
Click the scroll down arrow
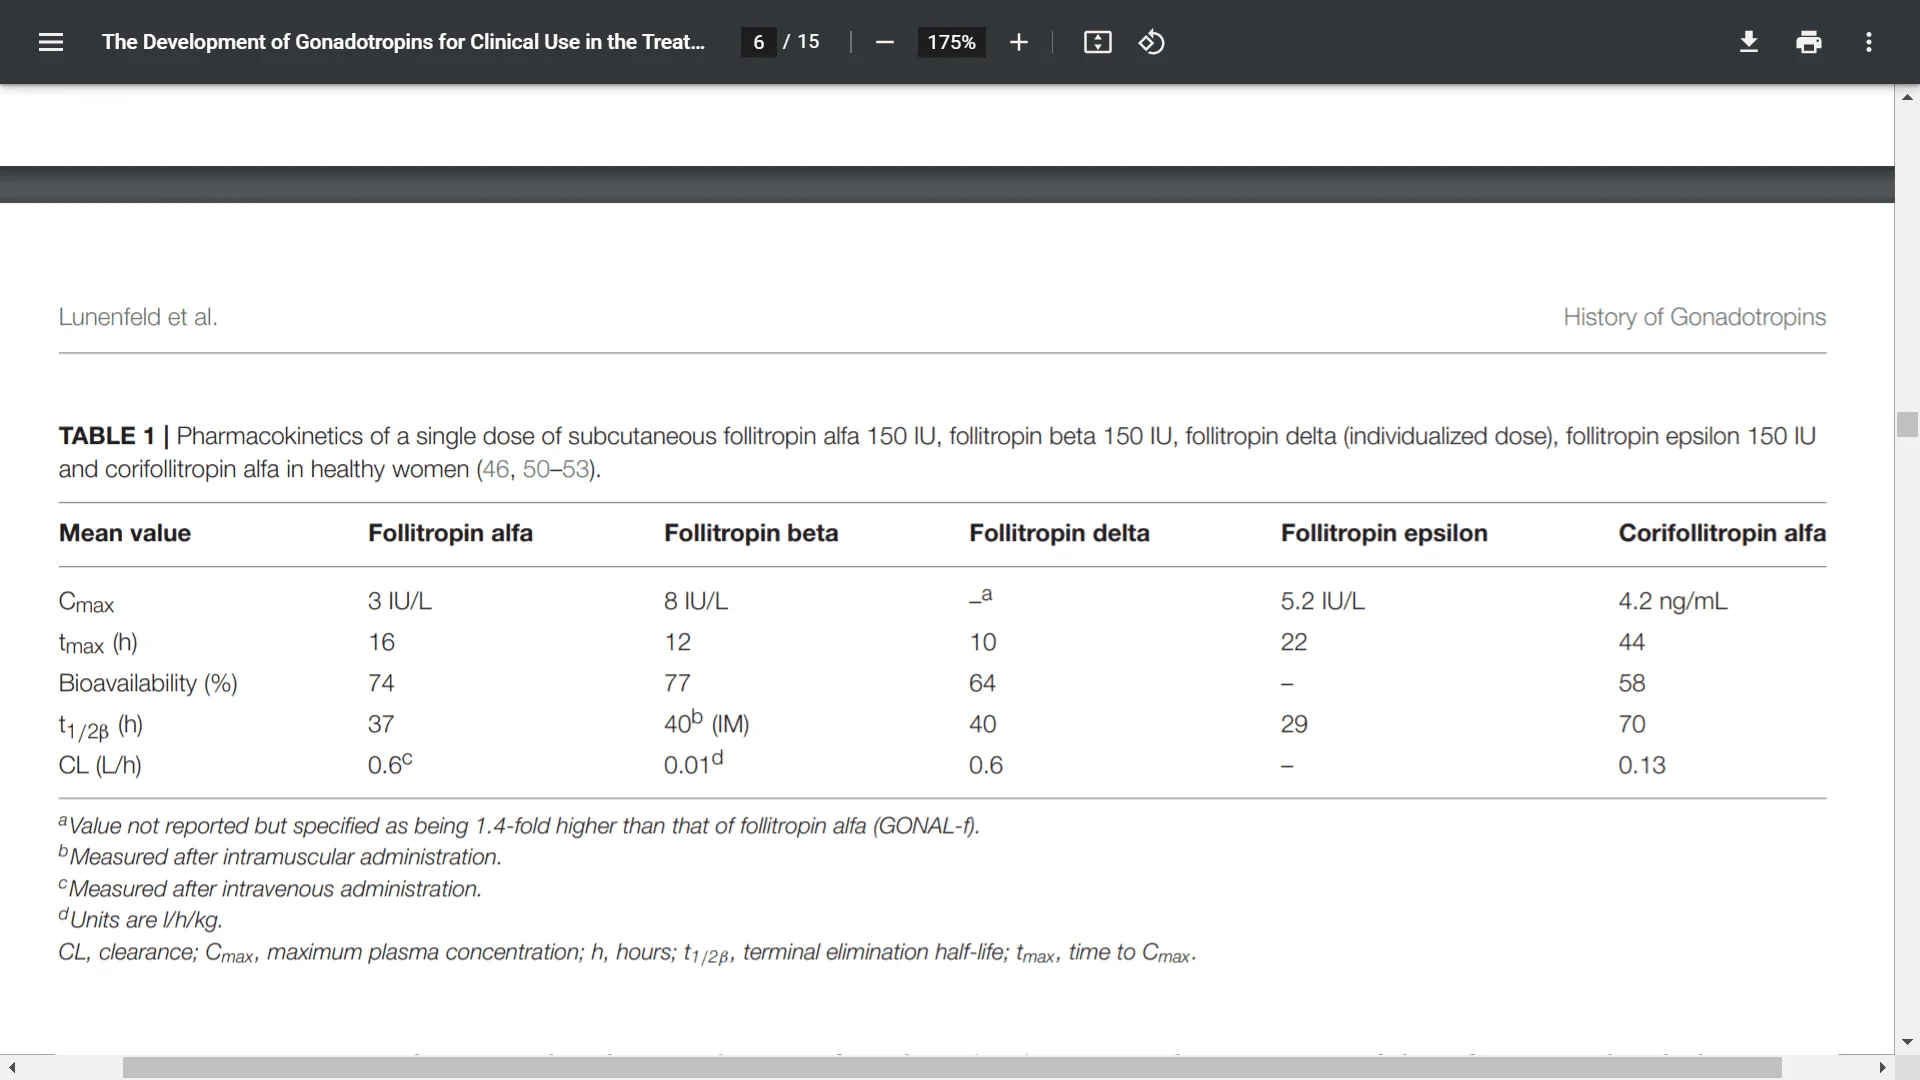(1907, 1042)
